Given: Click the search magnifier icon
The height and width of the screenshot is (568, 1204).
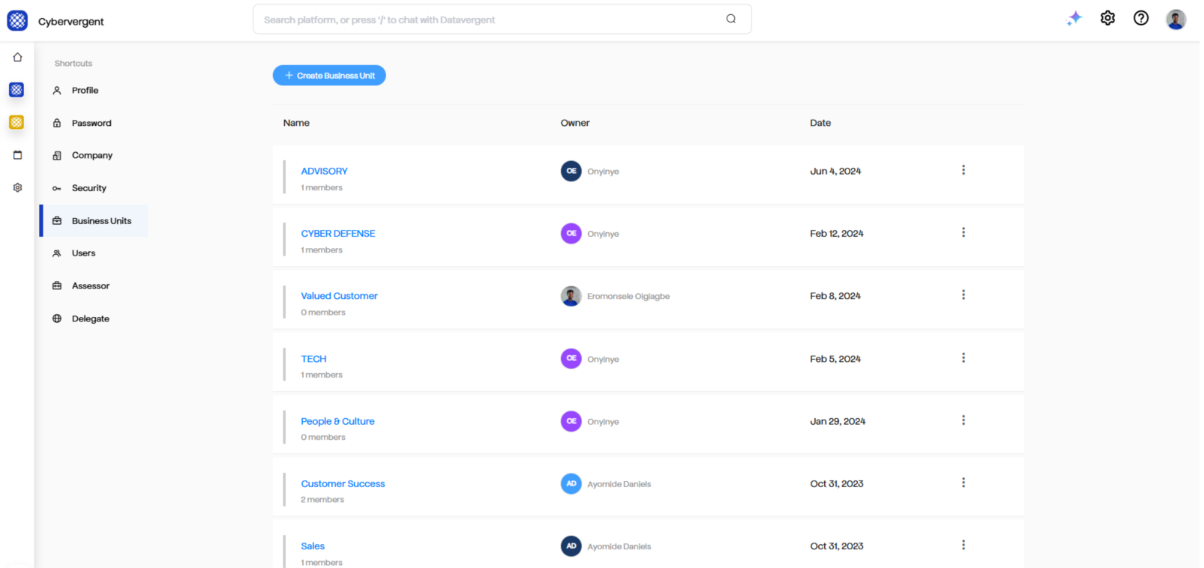Looking at the screenshot, I should (731, 19).
